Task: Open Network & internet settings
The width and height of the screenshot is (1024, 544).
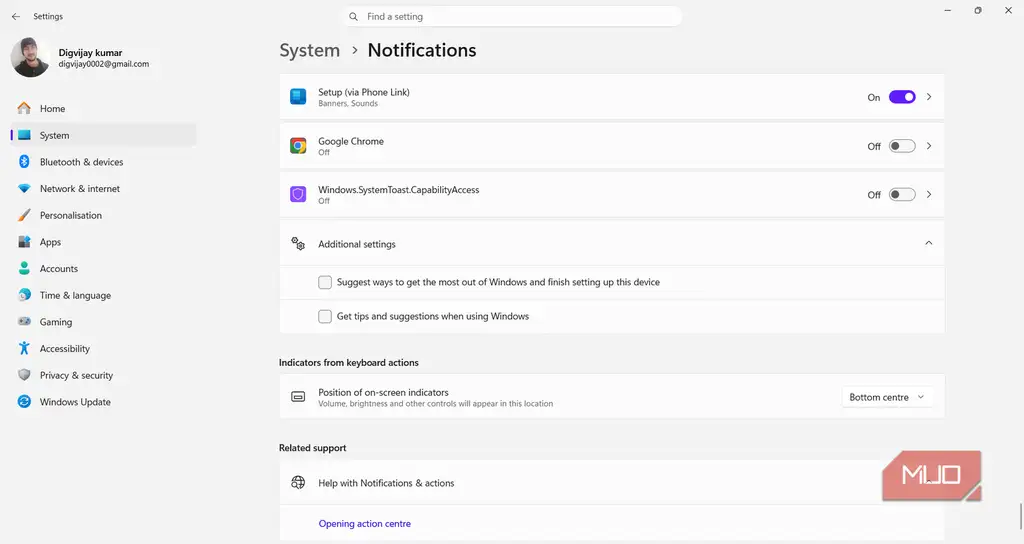Action: point(104,189)
